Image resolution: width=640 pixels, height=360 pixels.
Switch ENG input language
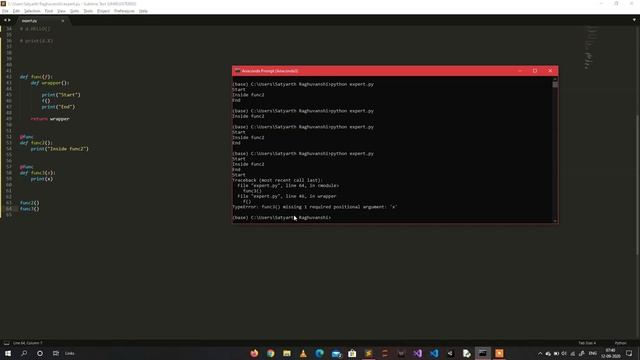pyautogui.click(x=593, y=353)
